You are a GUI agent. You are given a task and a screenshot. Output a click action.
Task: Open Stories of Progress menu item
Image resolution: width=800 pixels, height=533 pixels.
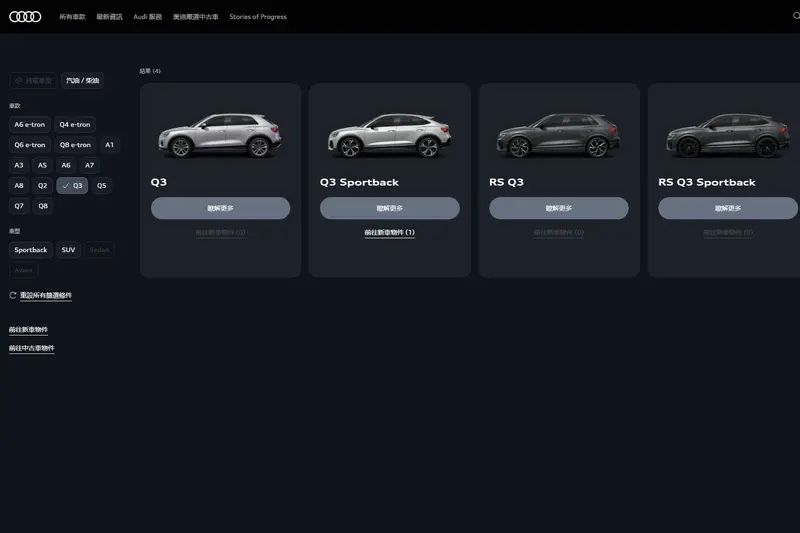click(258, 17)
